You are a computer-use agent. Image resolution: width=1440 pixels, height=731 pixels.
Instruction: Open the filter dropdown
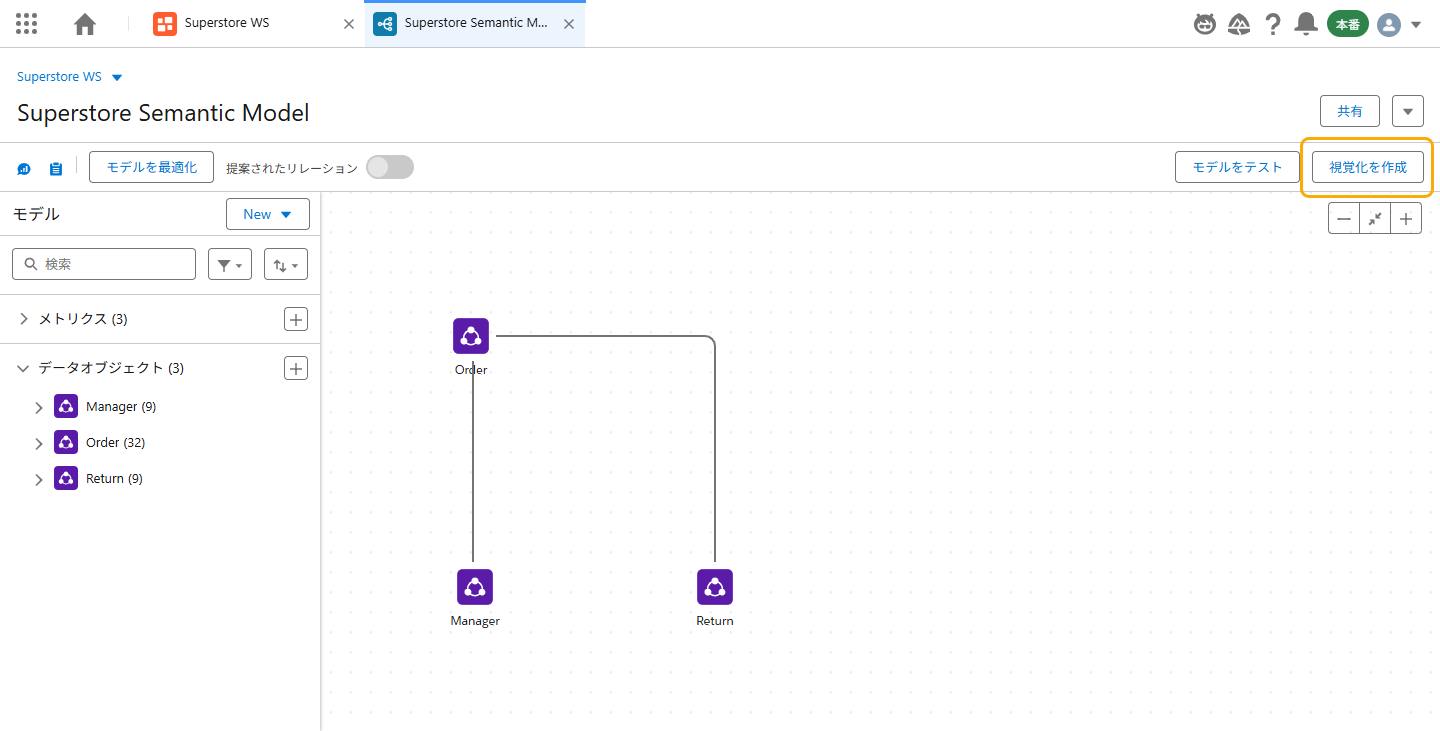230,264
